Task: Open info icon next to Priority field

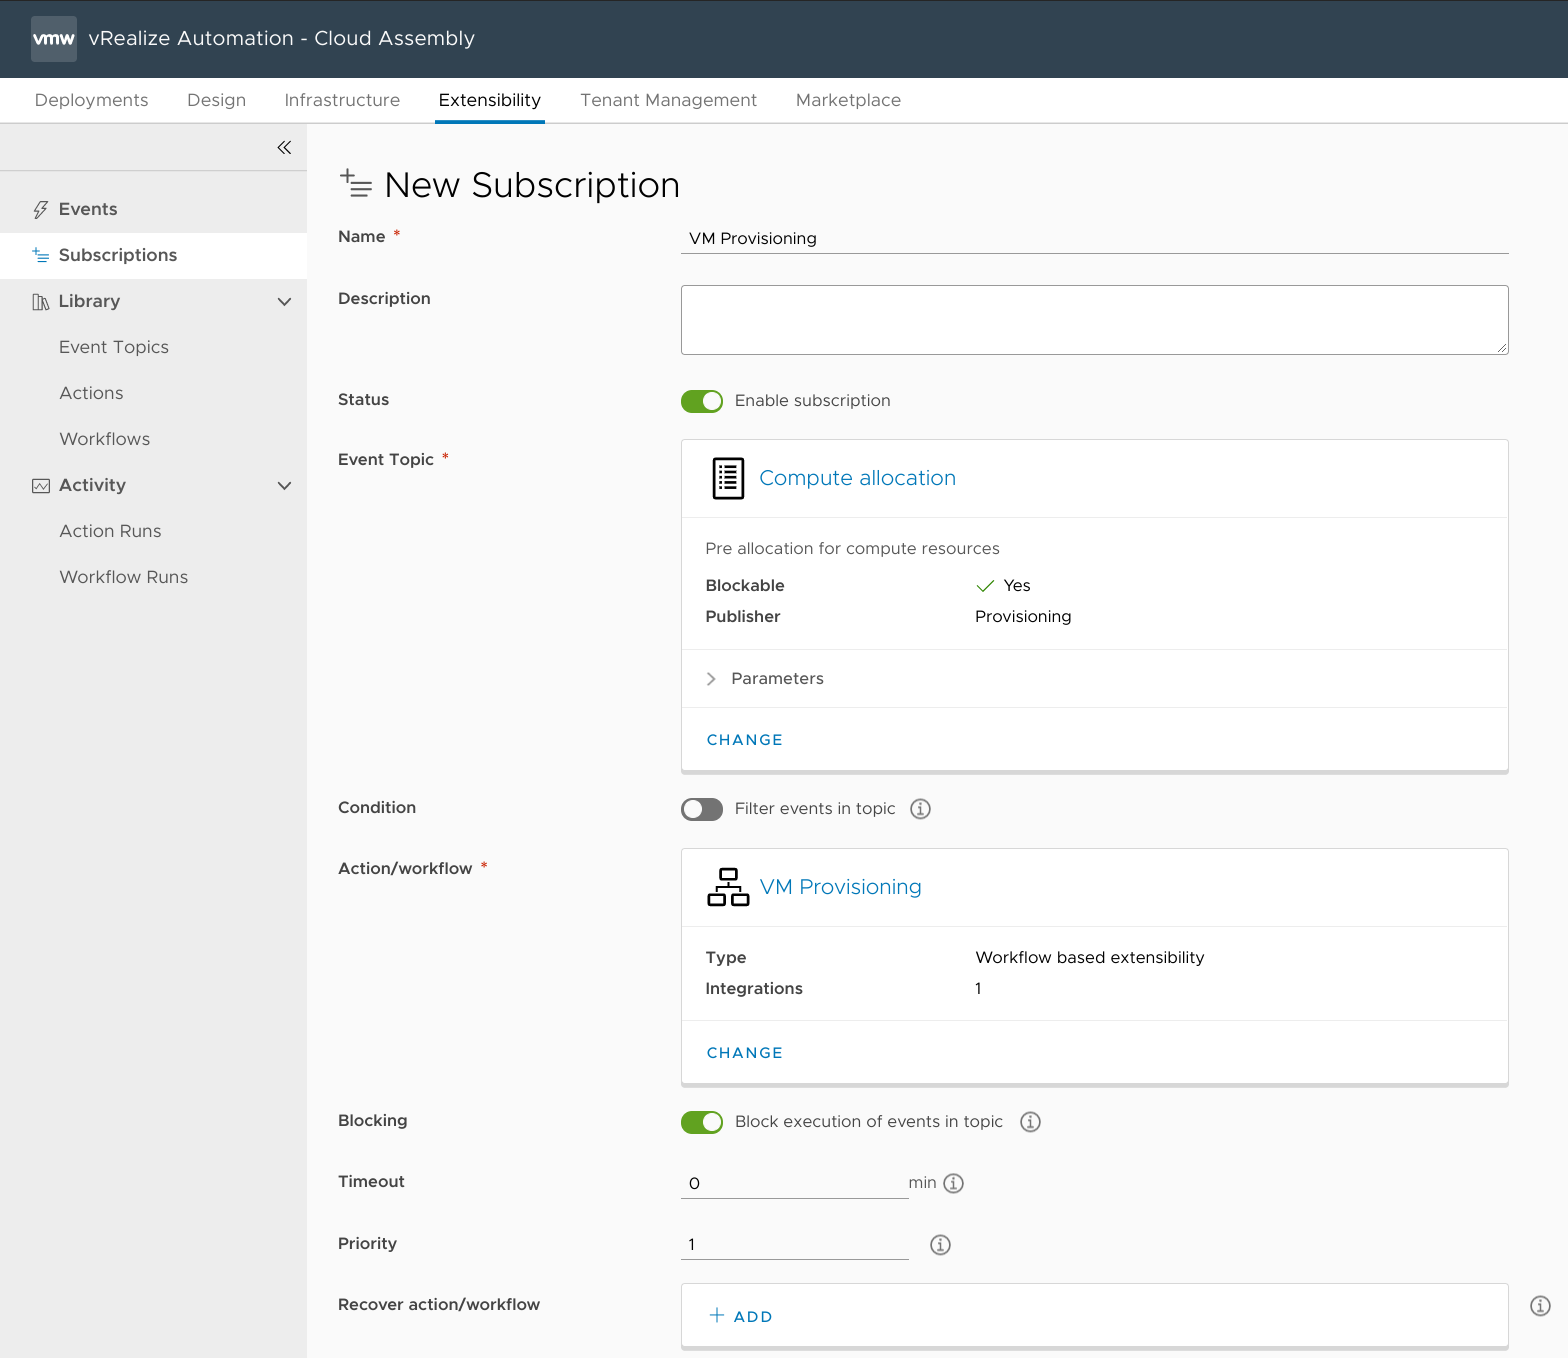Action: (x=940, y=1244)
